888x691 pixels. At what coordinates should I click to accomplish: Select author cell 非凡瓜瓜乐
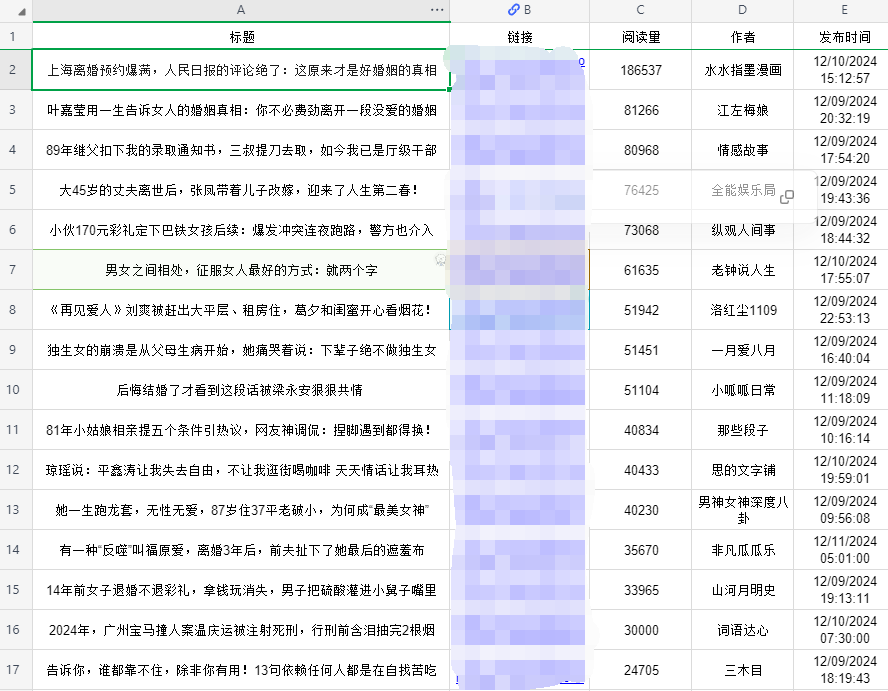point(742,550)
